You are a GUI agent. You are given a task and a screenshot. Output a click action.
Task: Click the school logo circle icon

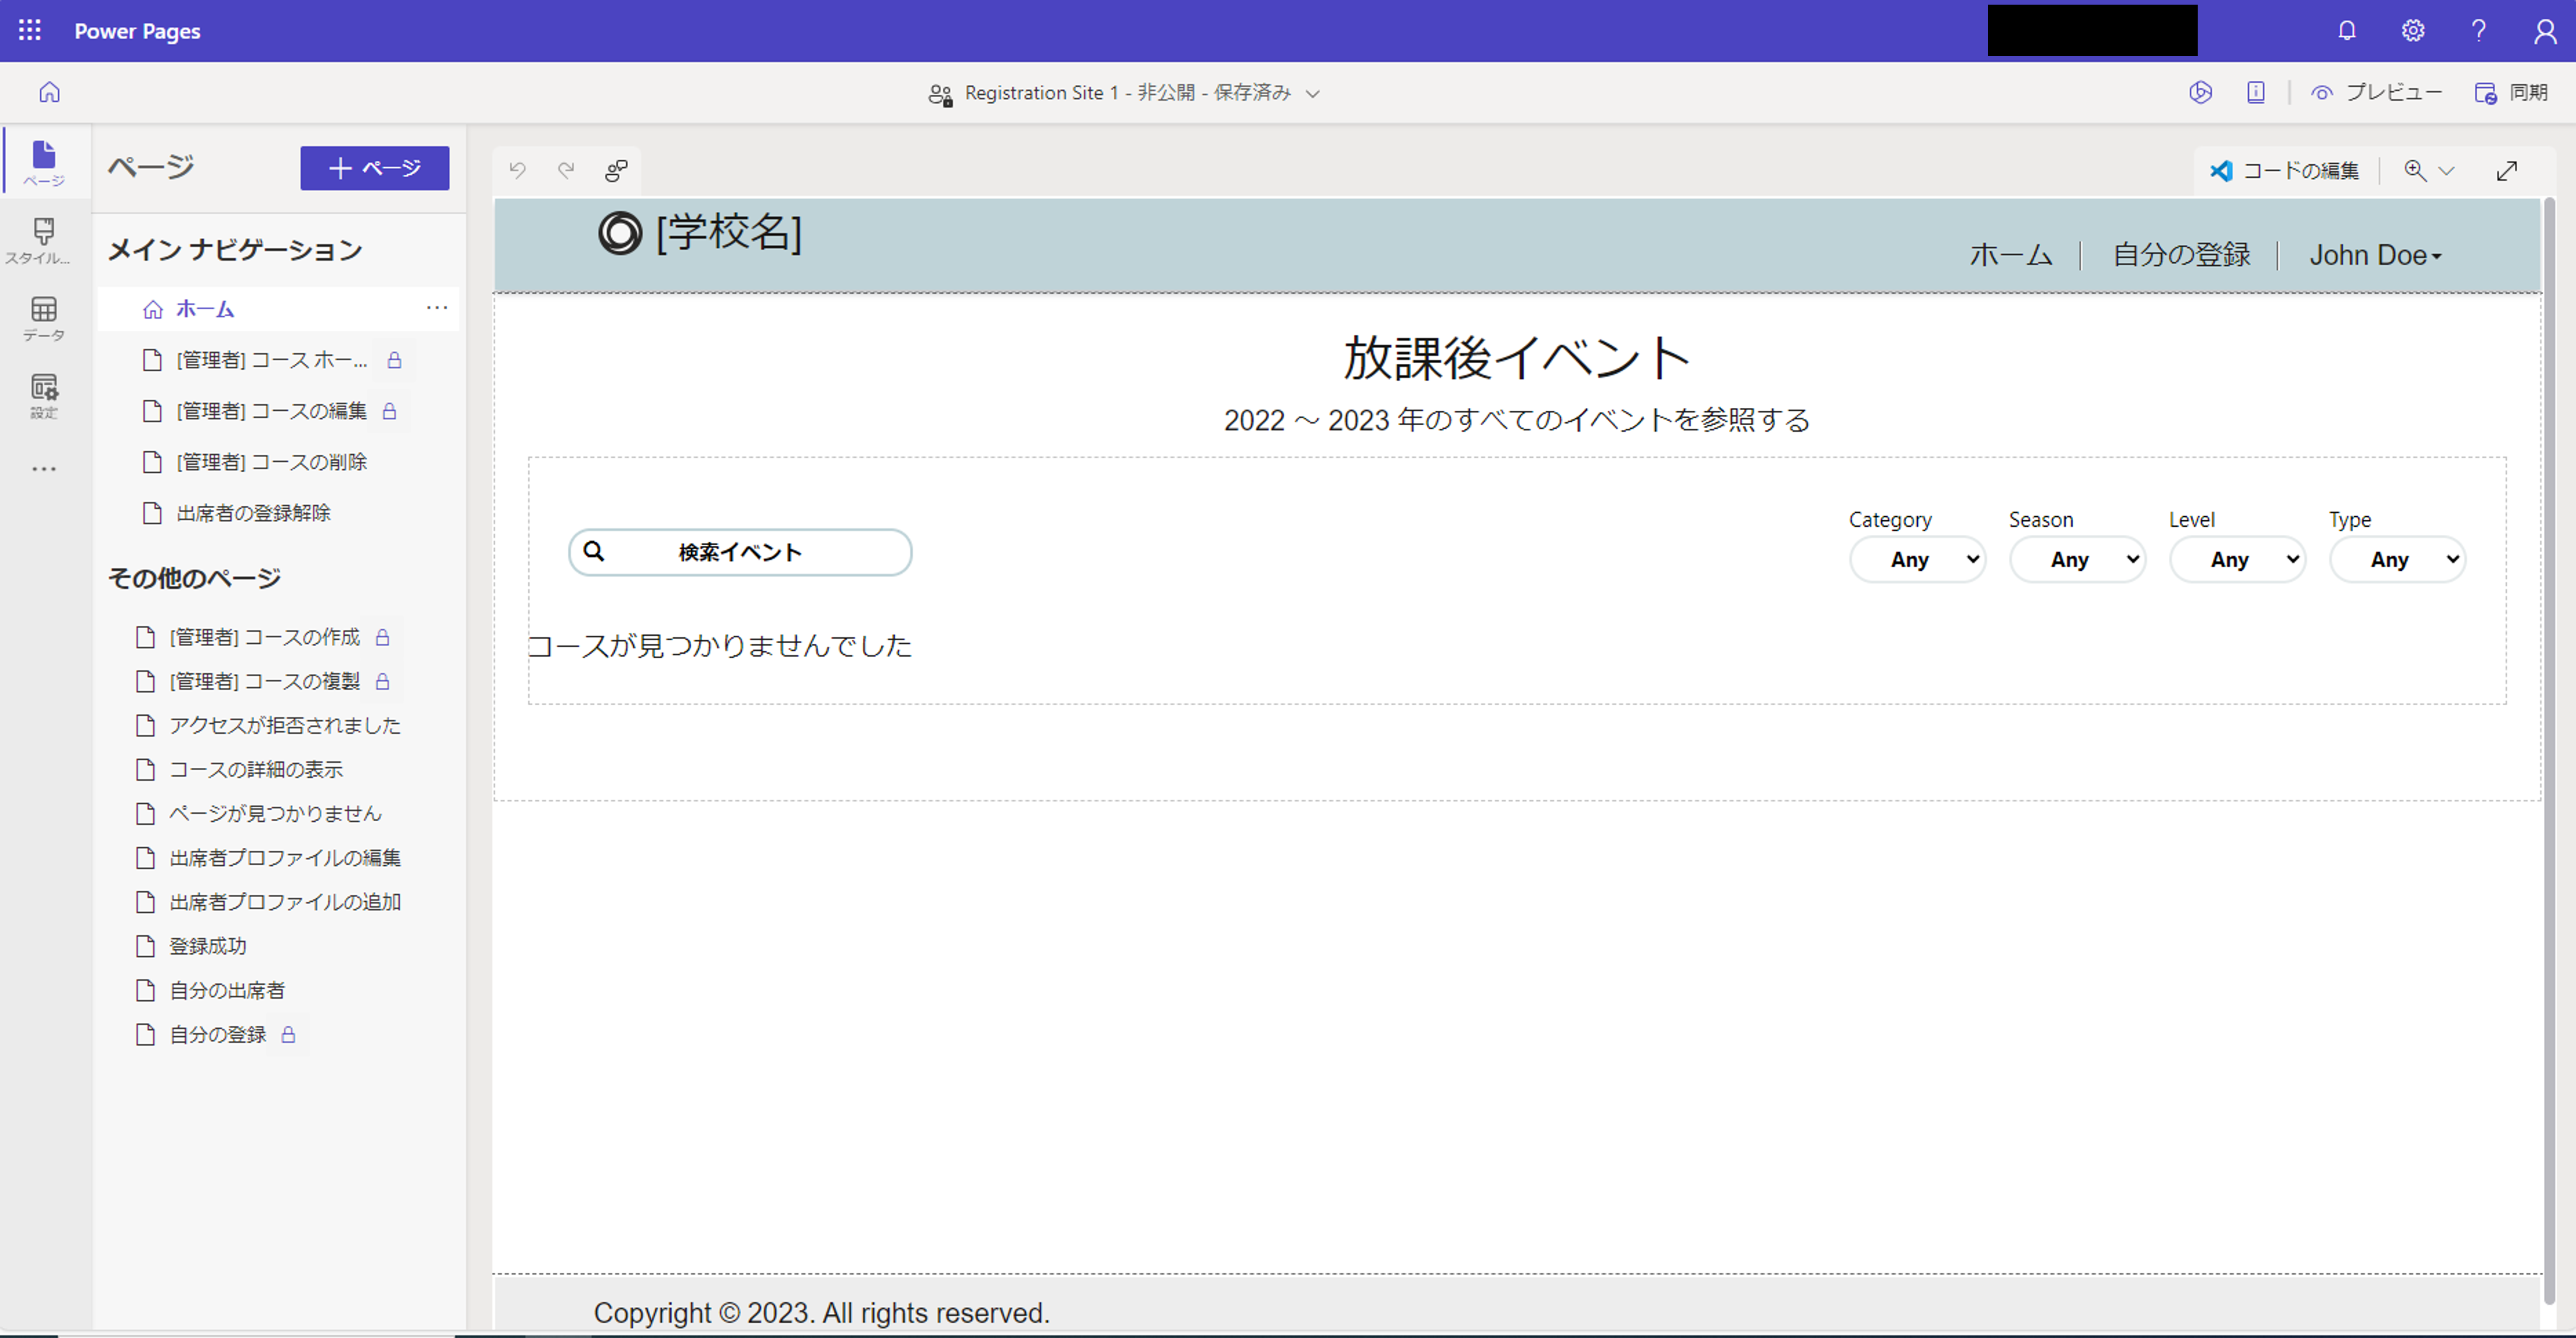click(620, 233)
